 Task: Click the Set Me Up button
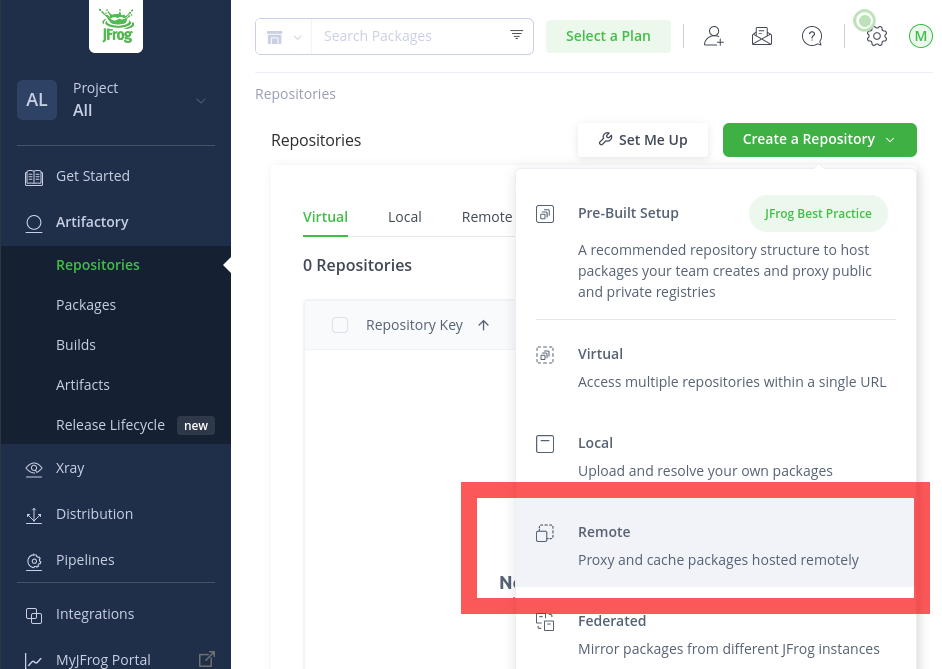(643, 140)
